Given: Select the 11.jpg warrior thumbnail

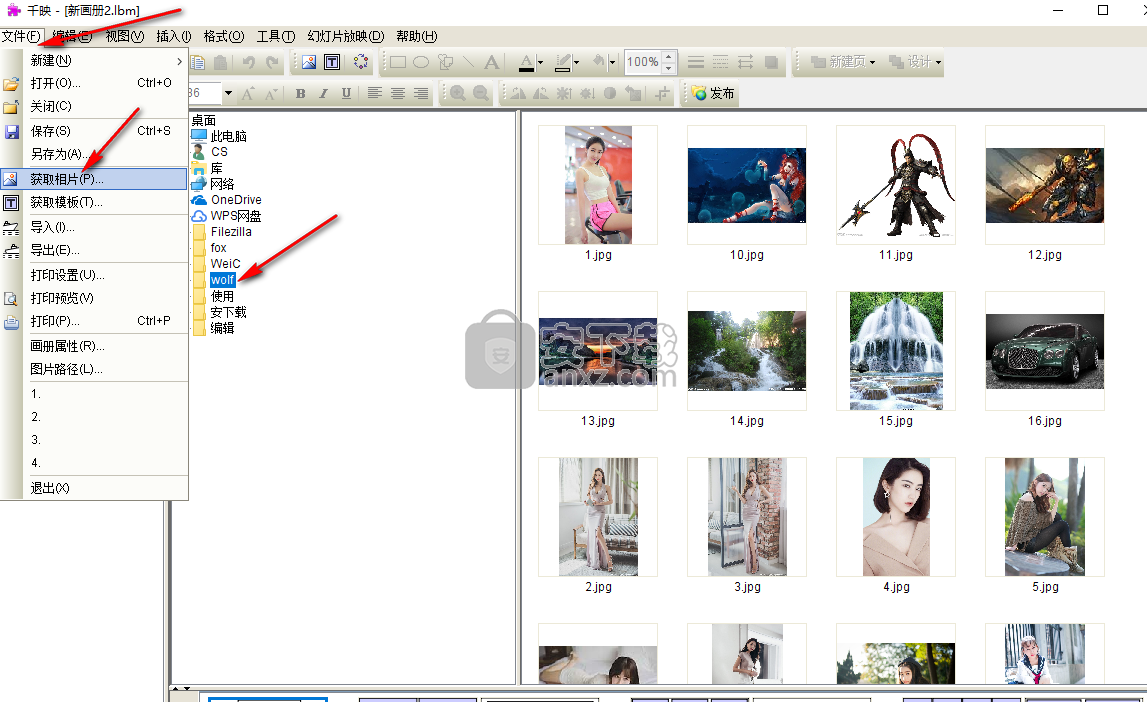Looking at the screenshot, I should coord(896,185).
